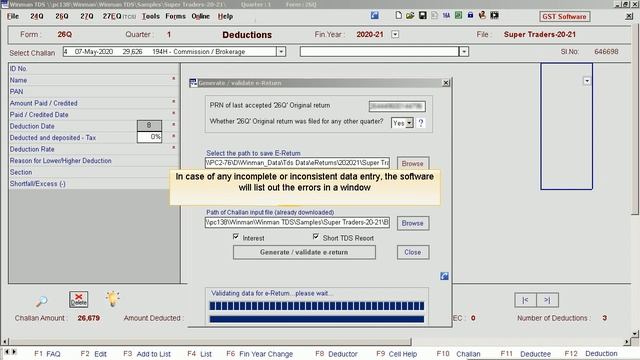Click F11 Deductee shortcut
The width and height of the screenshot is (640, 360).
tap(526, 354)
